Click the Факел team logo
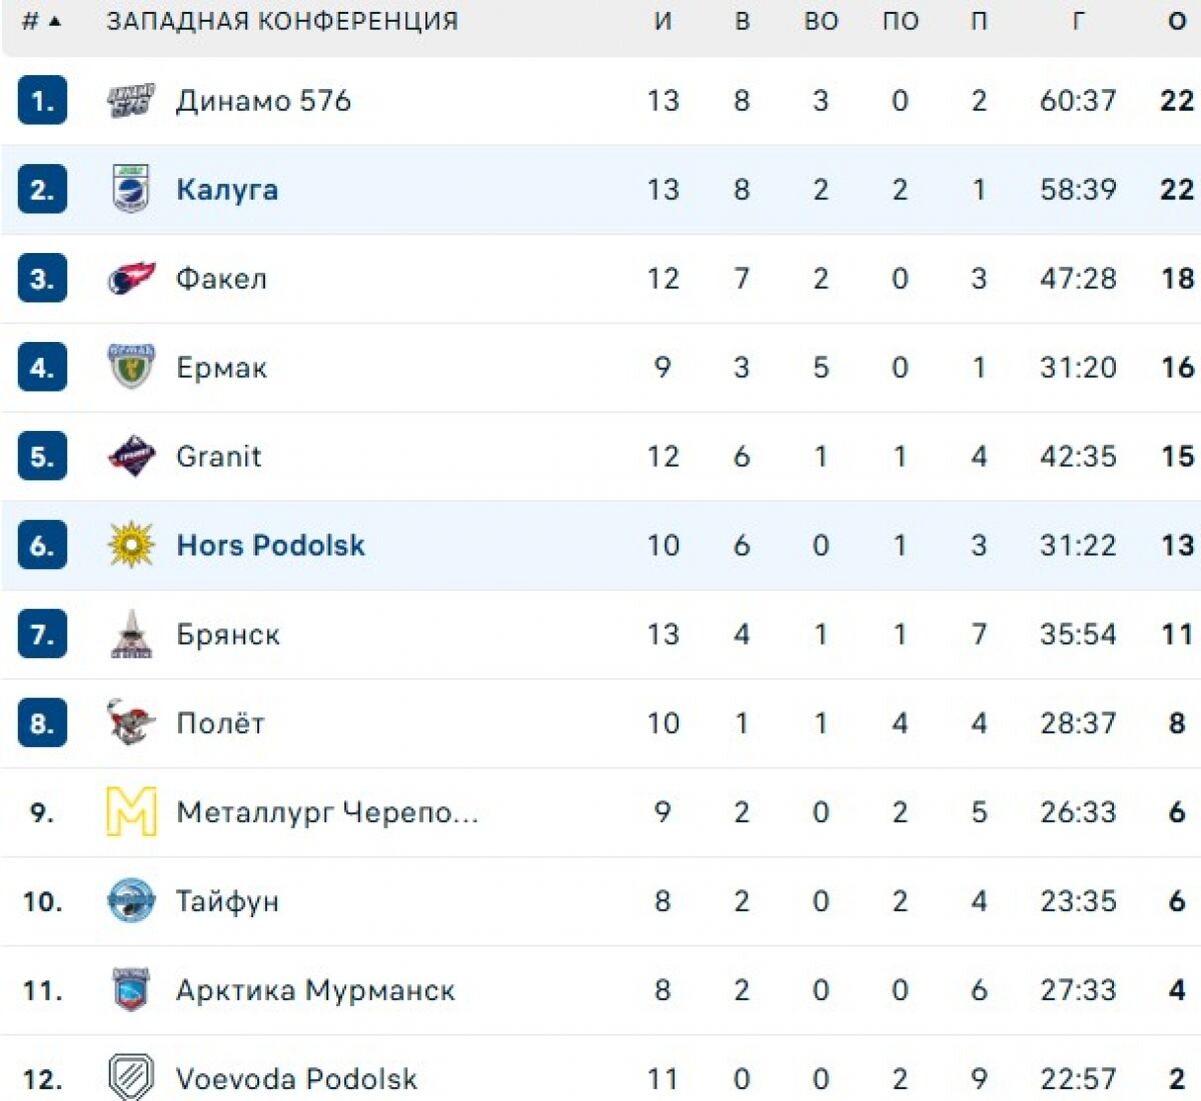1201x1101 pixels. pyautogui.click(x=131, y=278)
